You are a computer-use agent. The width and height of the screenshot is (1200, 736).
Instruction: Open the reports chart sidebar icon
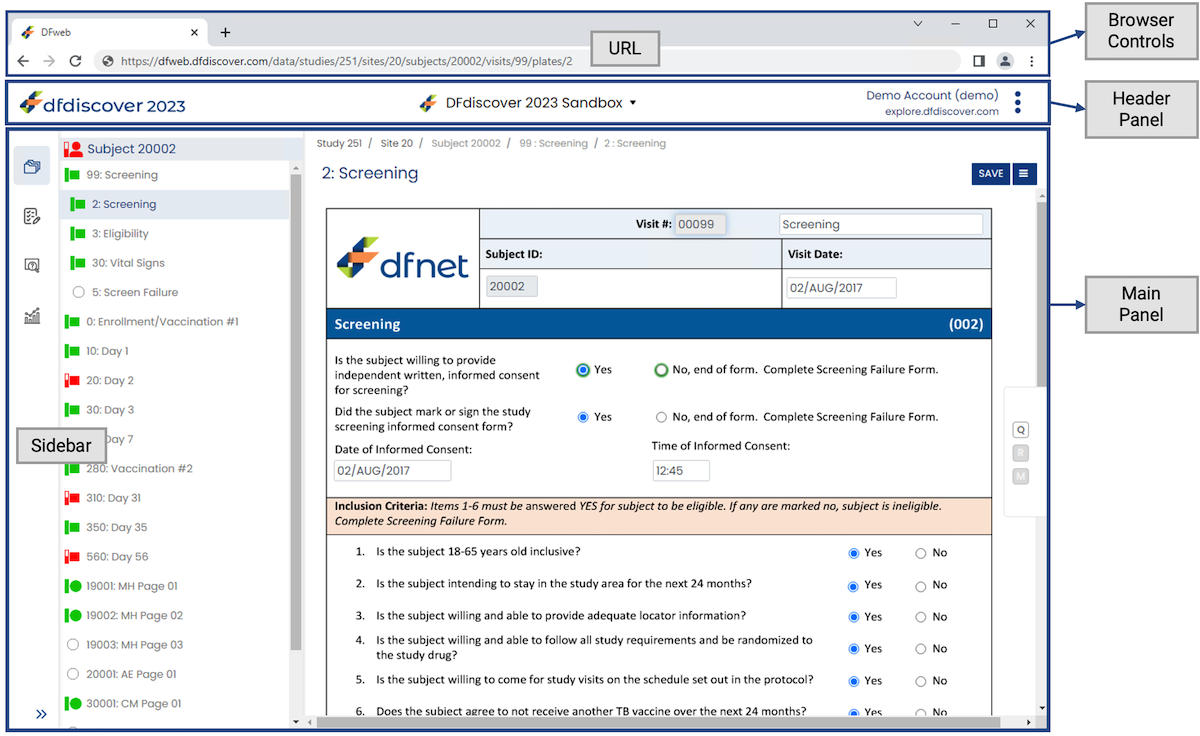(32, 316)
